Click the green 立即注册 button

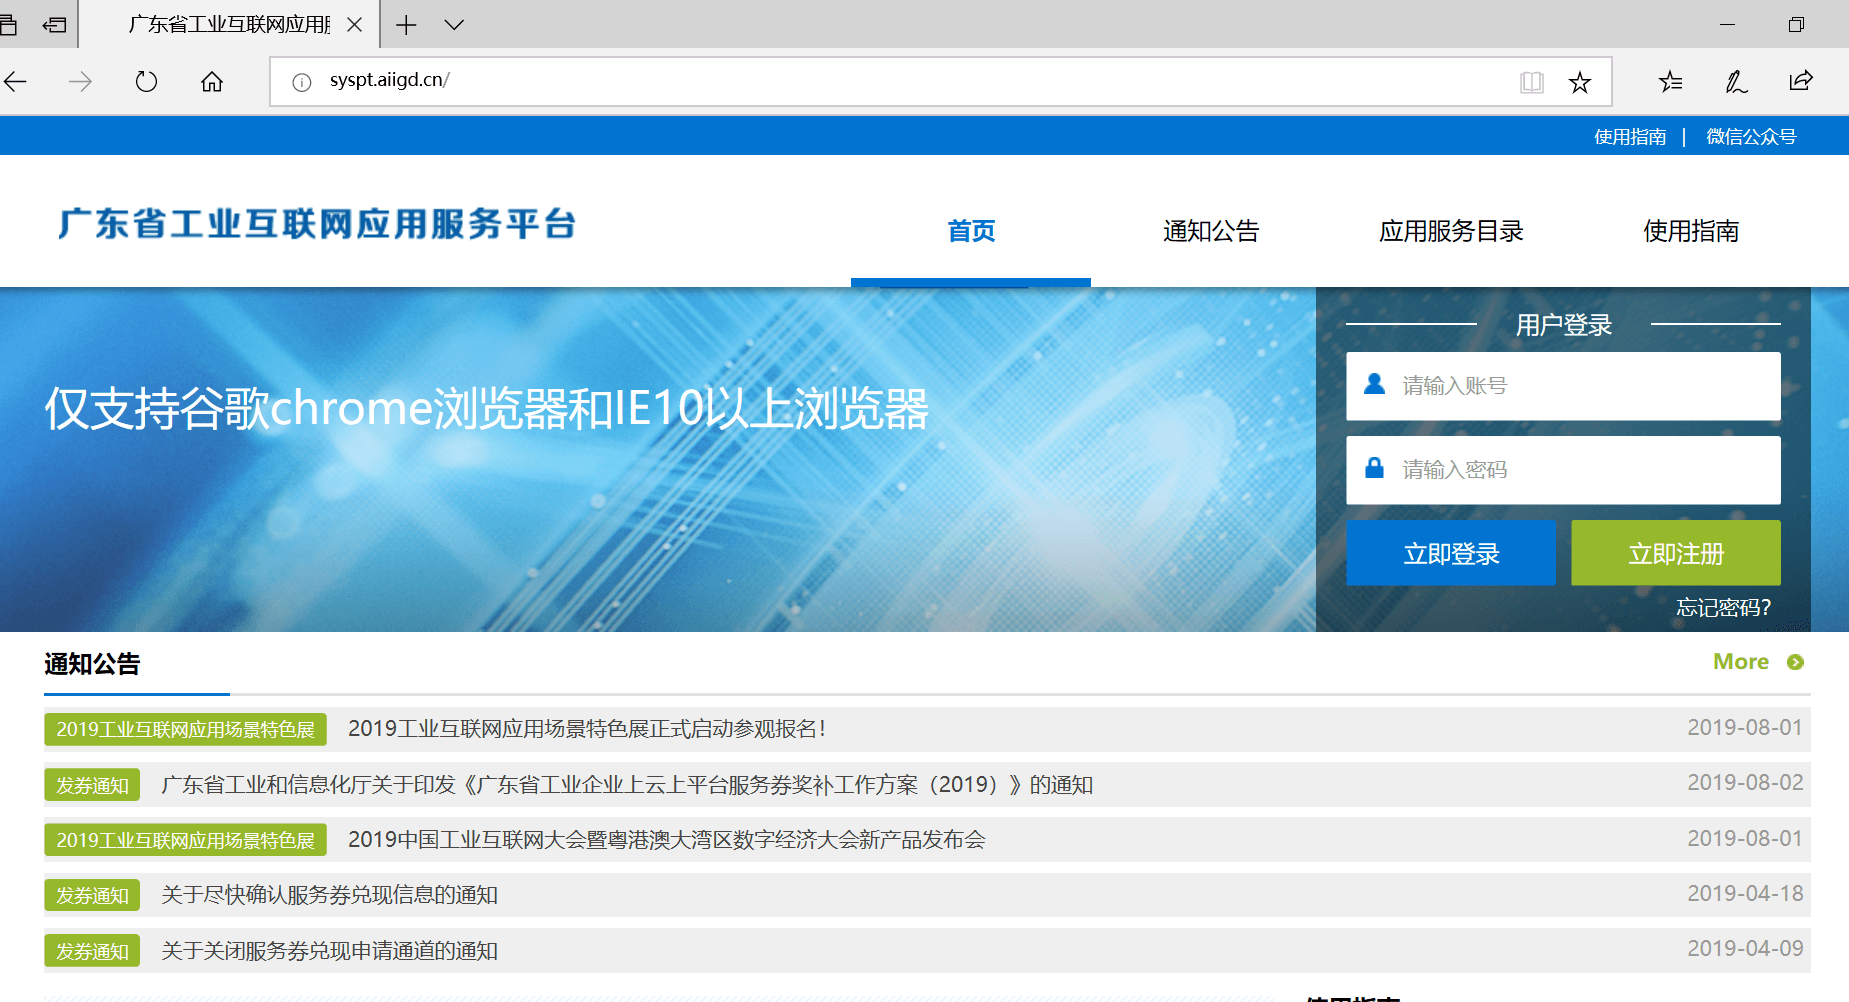pyautogui.click(x=1675, y=553)
